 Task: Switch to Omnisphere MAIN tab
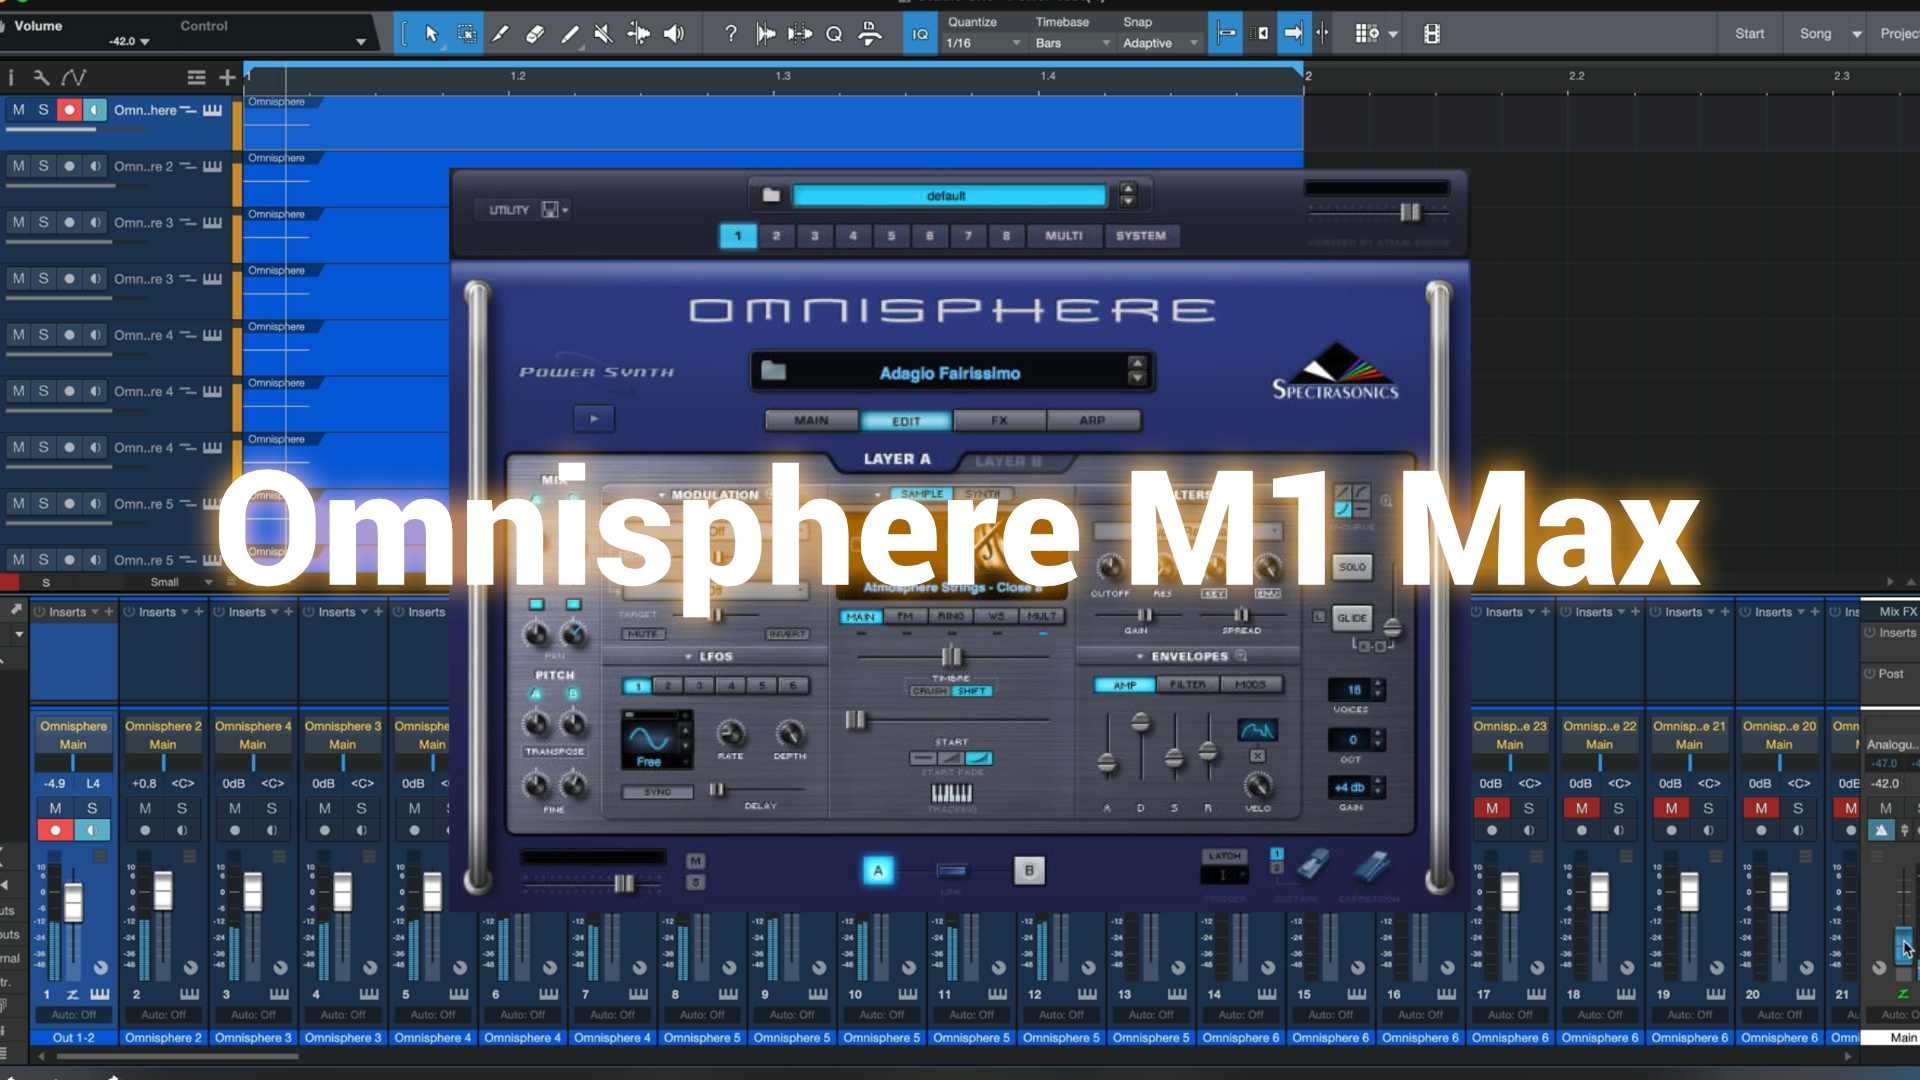[811, 421]
